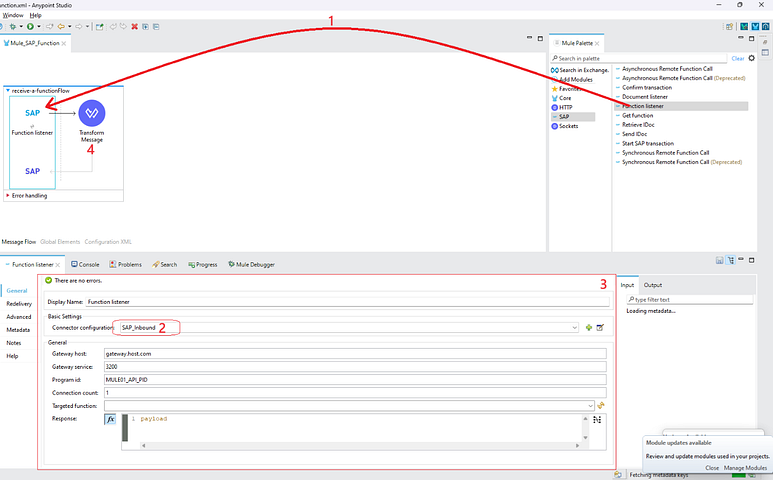Switch to the Console tab
The image size is (773, 480).
tap(85, 265)
